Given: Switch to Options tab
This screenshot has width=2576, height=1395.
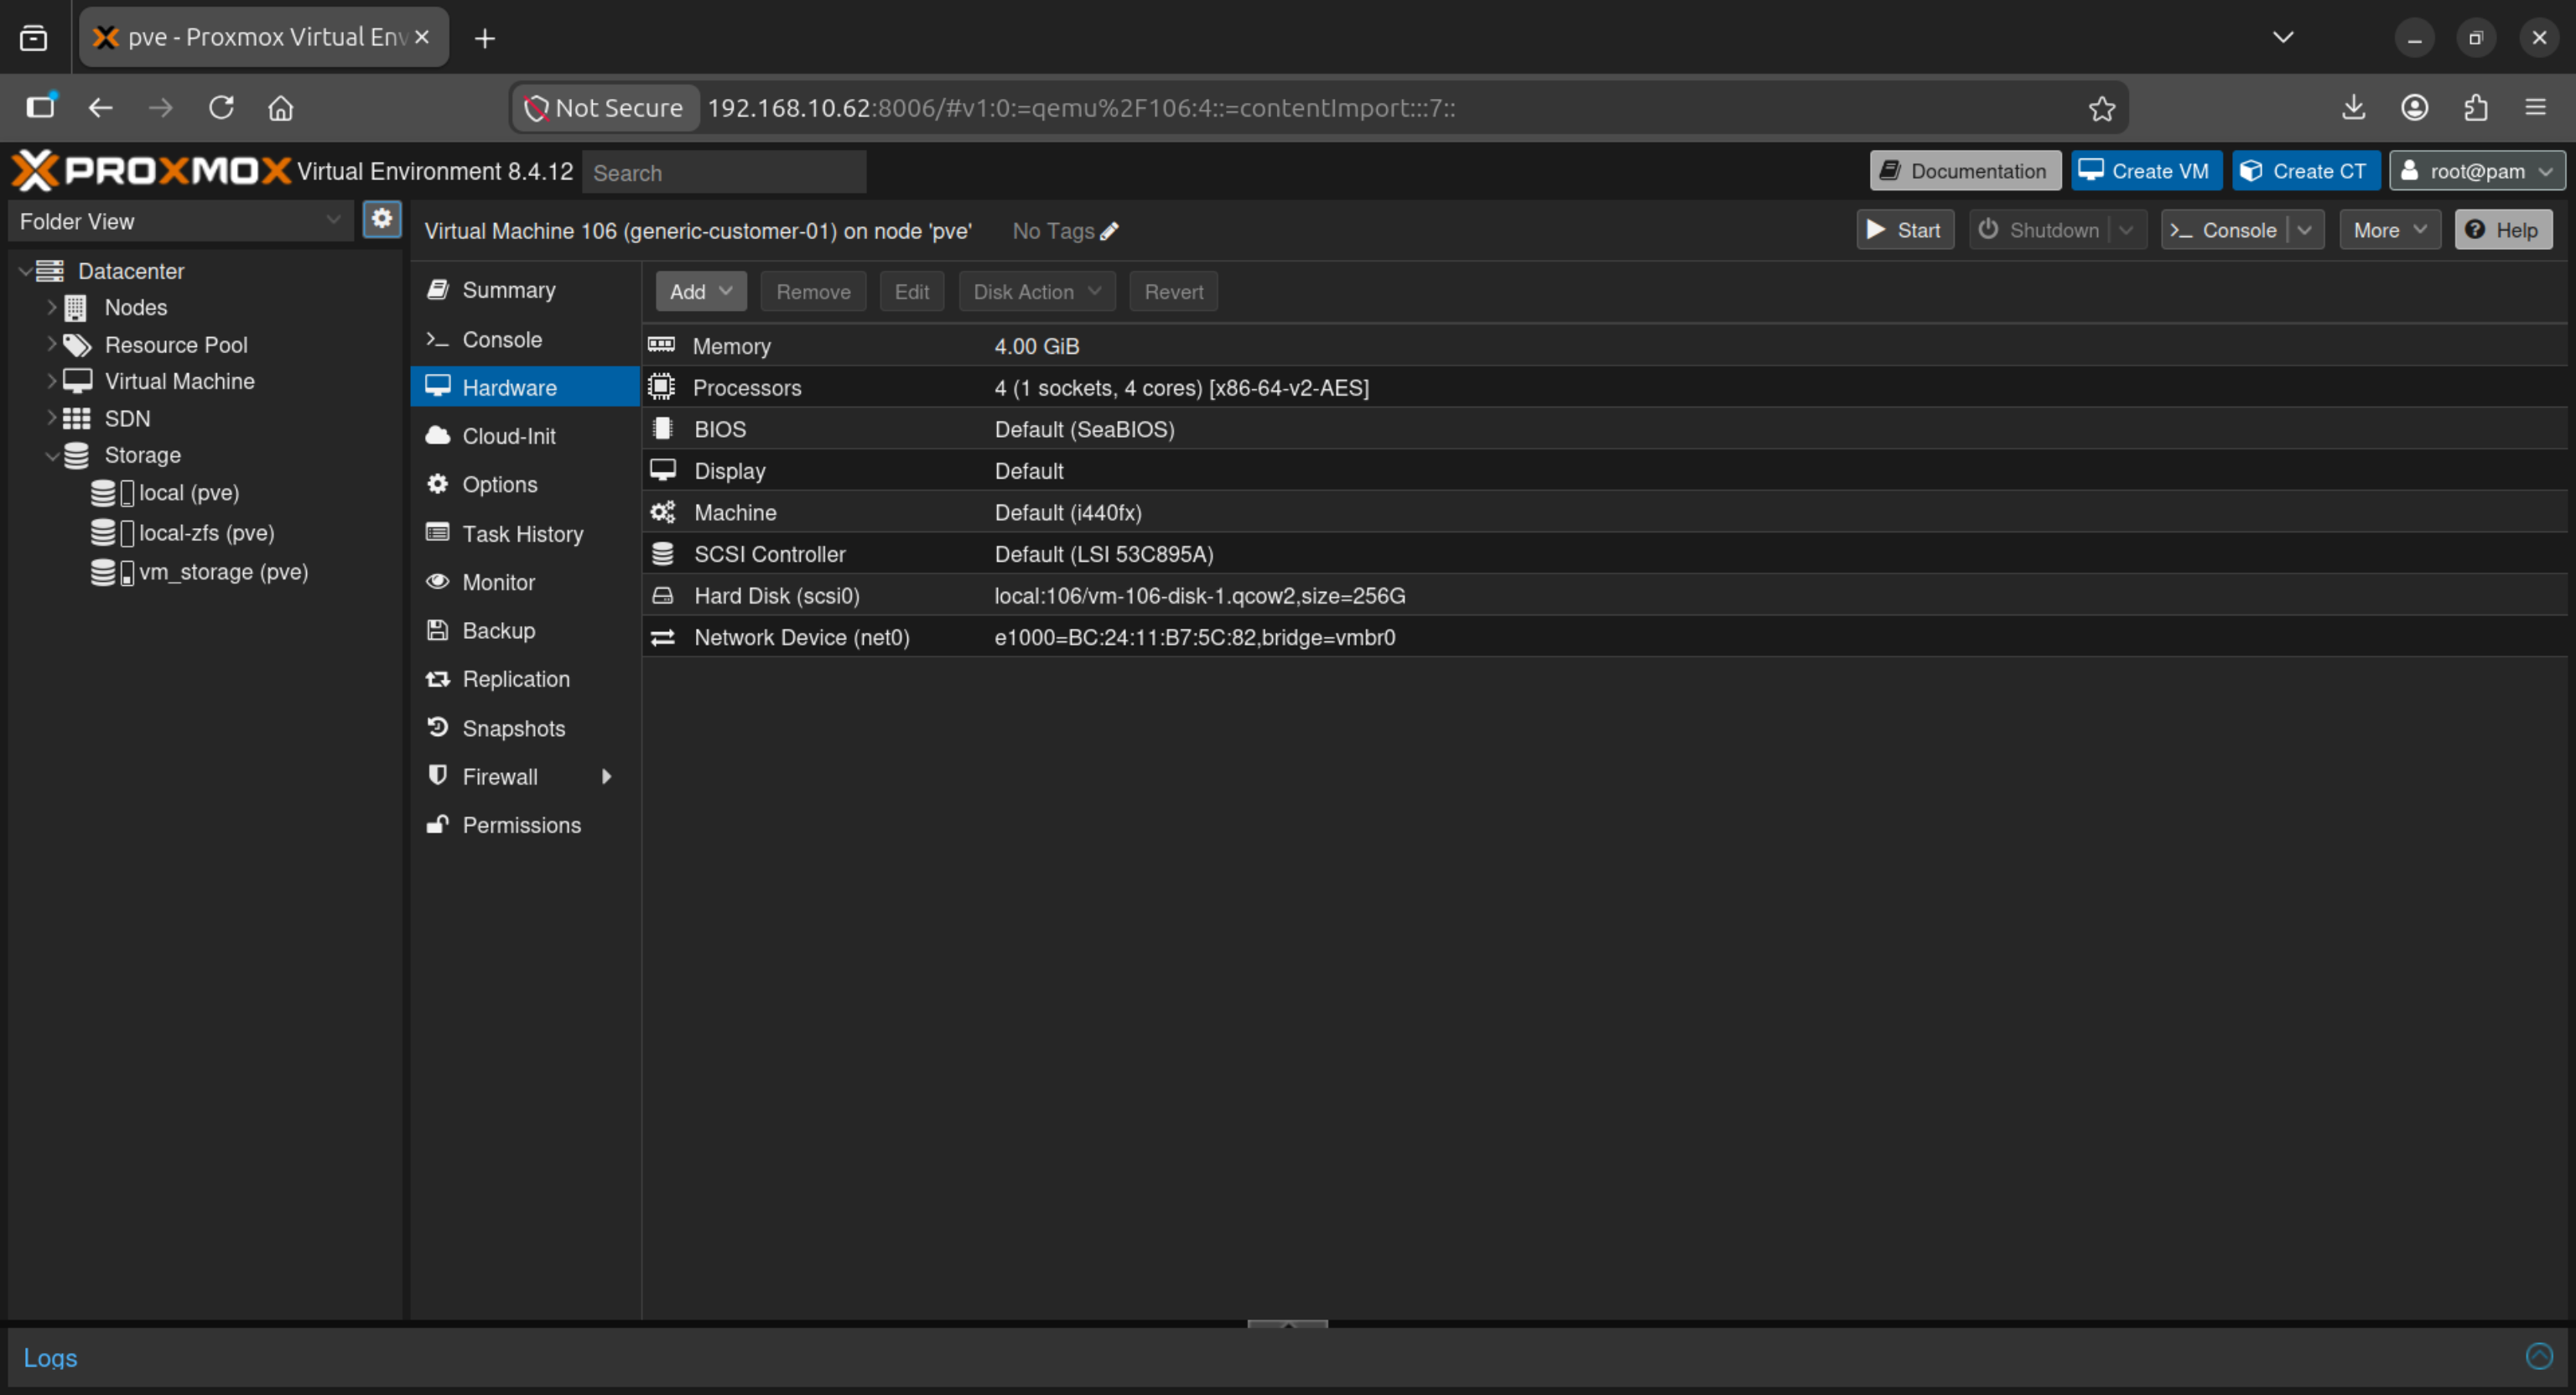Looking at the screenshot, I should [x=524, y=484].
